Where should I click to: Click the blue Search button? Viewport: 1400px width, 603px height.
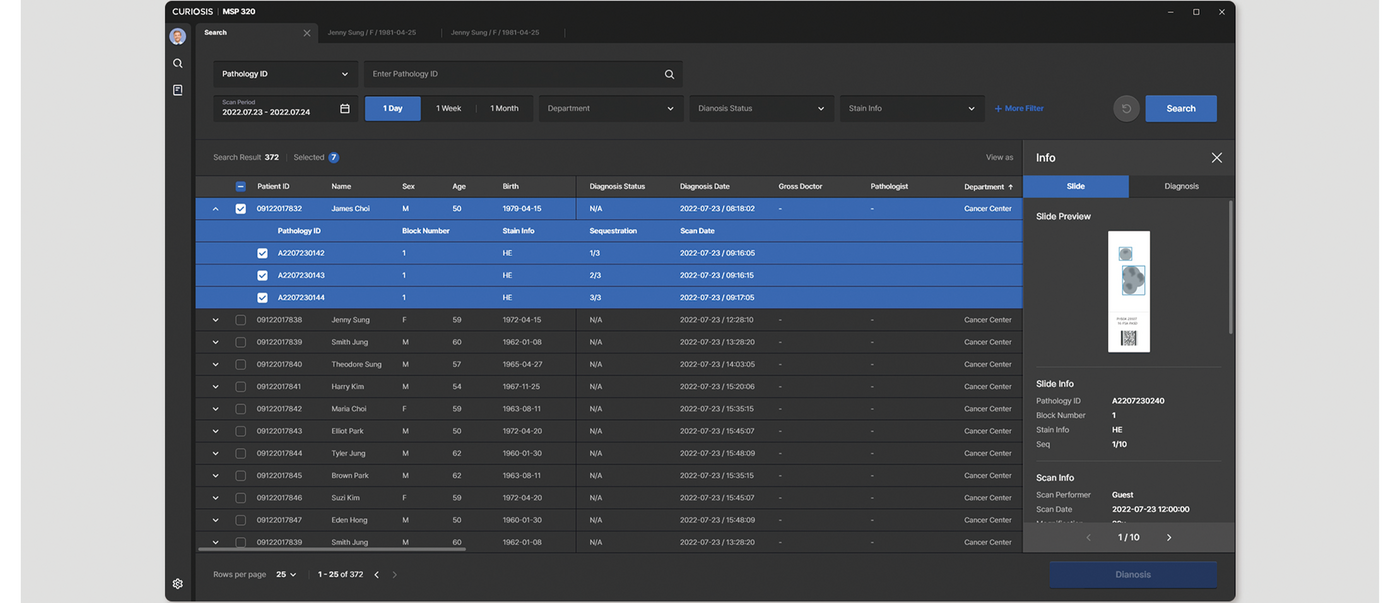[1180, 108]
